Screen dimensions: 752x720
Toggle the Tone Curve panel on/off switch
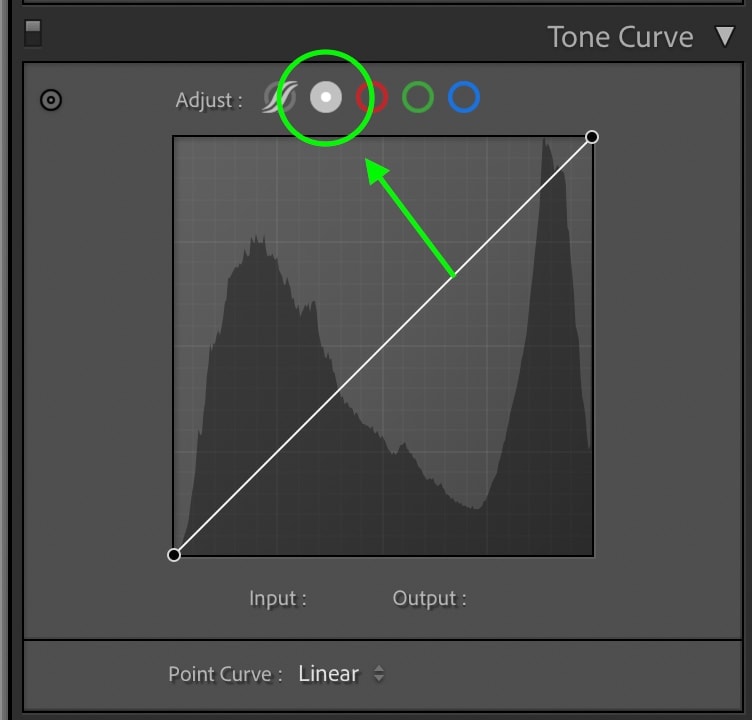pyautogui.click(x=33, y=33)
